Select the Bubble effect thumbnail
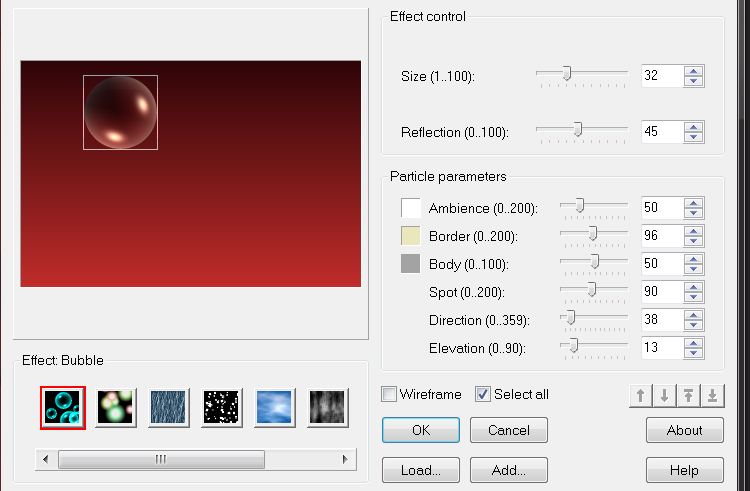The height and width of the screenshot is (491, 750). 63,408
